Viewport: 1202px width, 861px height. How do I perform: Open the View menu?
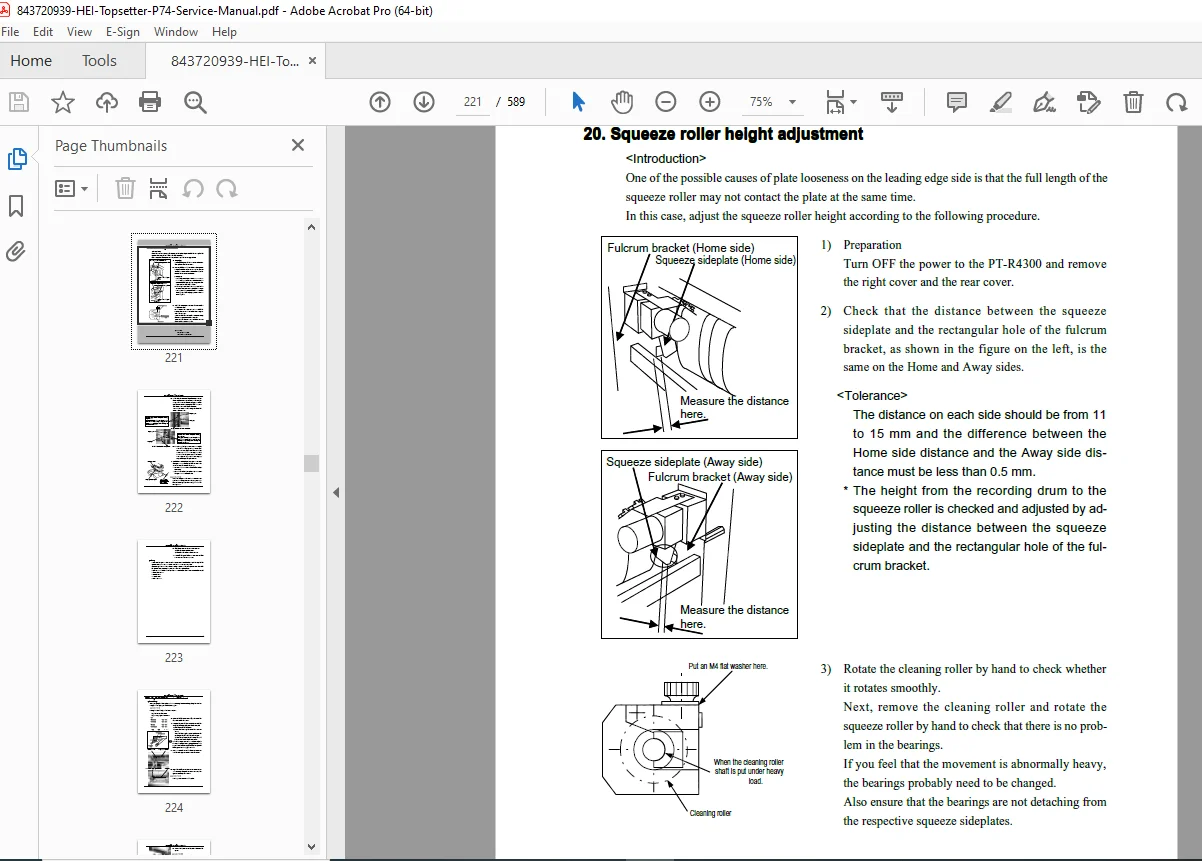pos(80,32)
